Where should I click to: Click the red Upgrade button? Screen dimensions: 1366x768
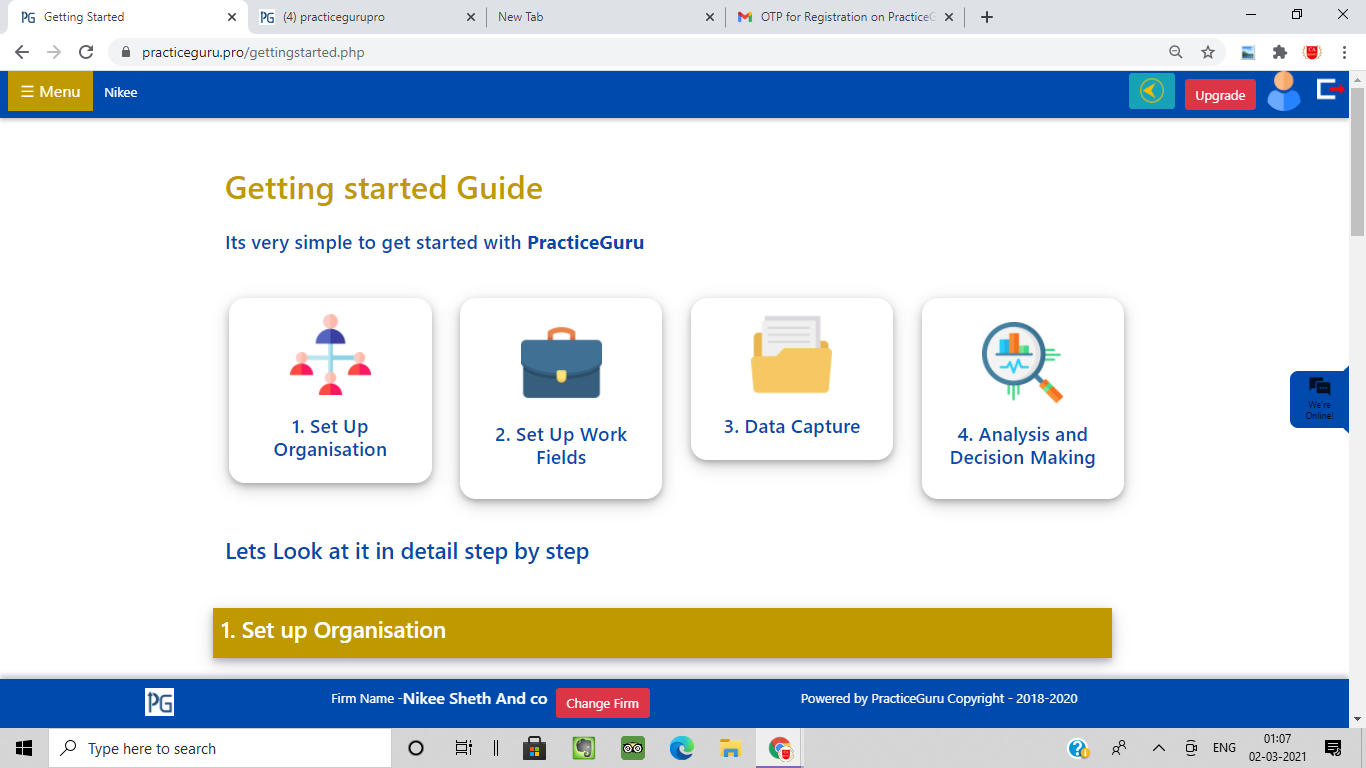pos(1220,95)
